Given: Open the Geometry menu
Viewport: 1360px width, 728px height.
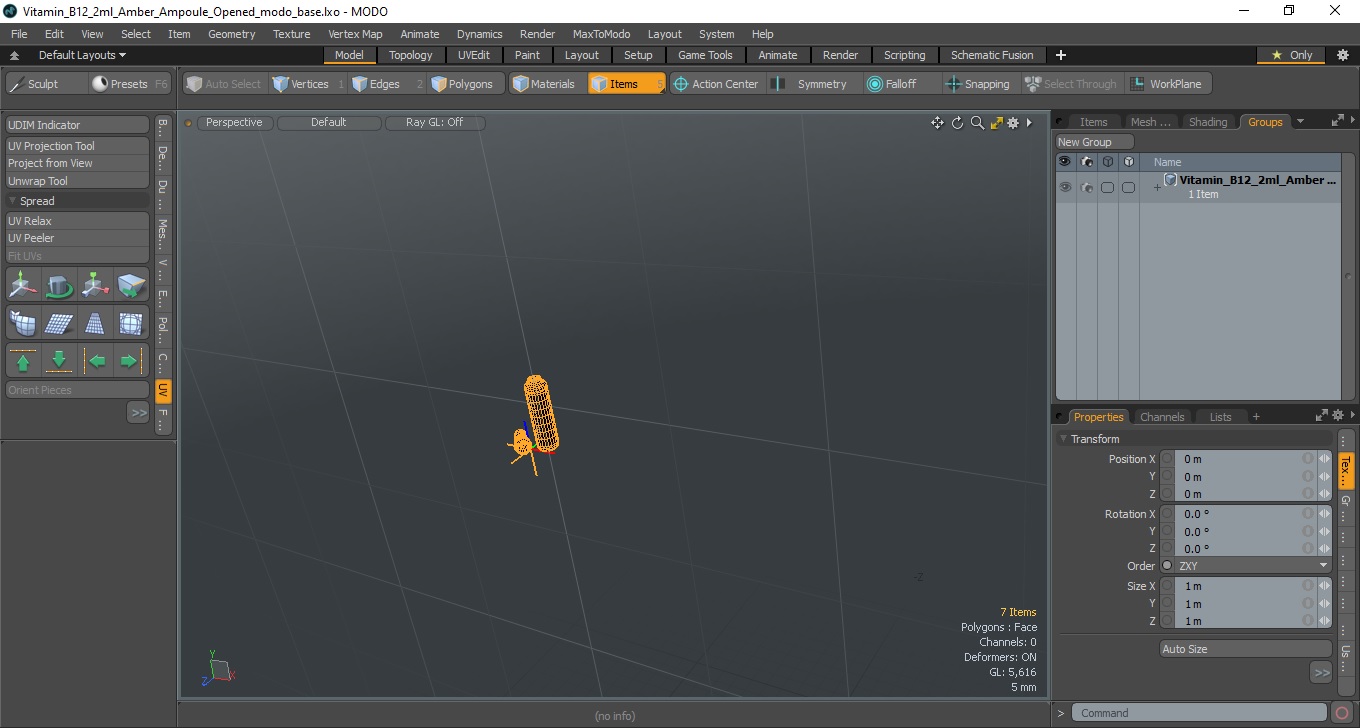Looking at the screenshot, I should 231,34.
